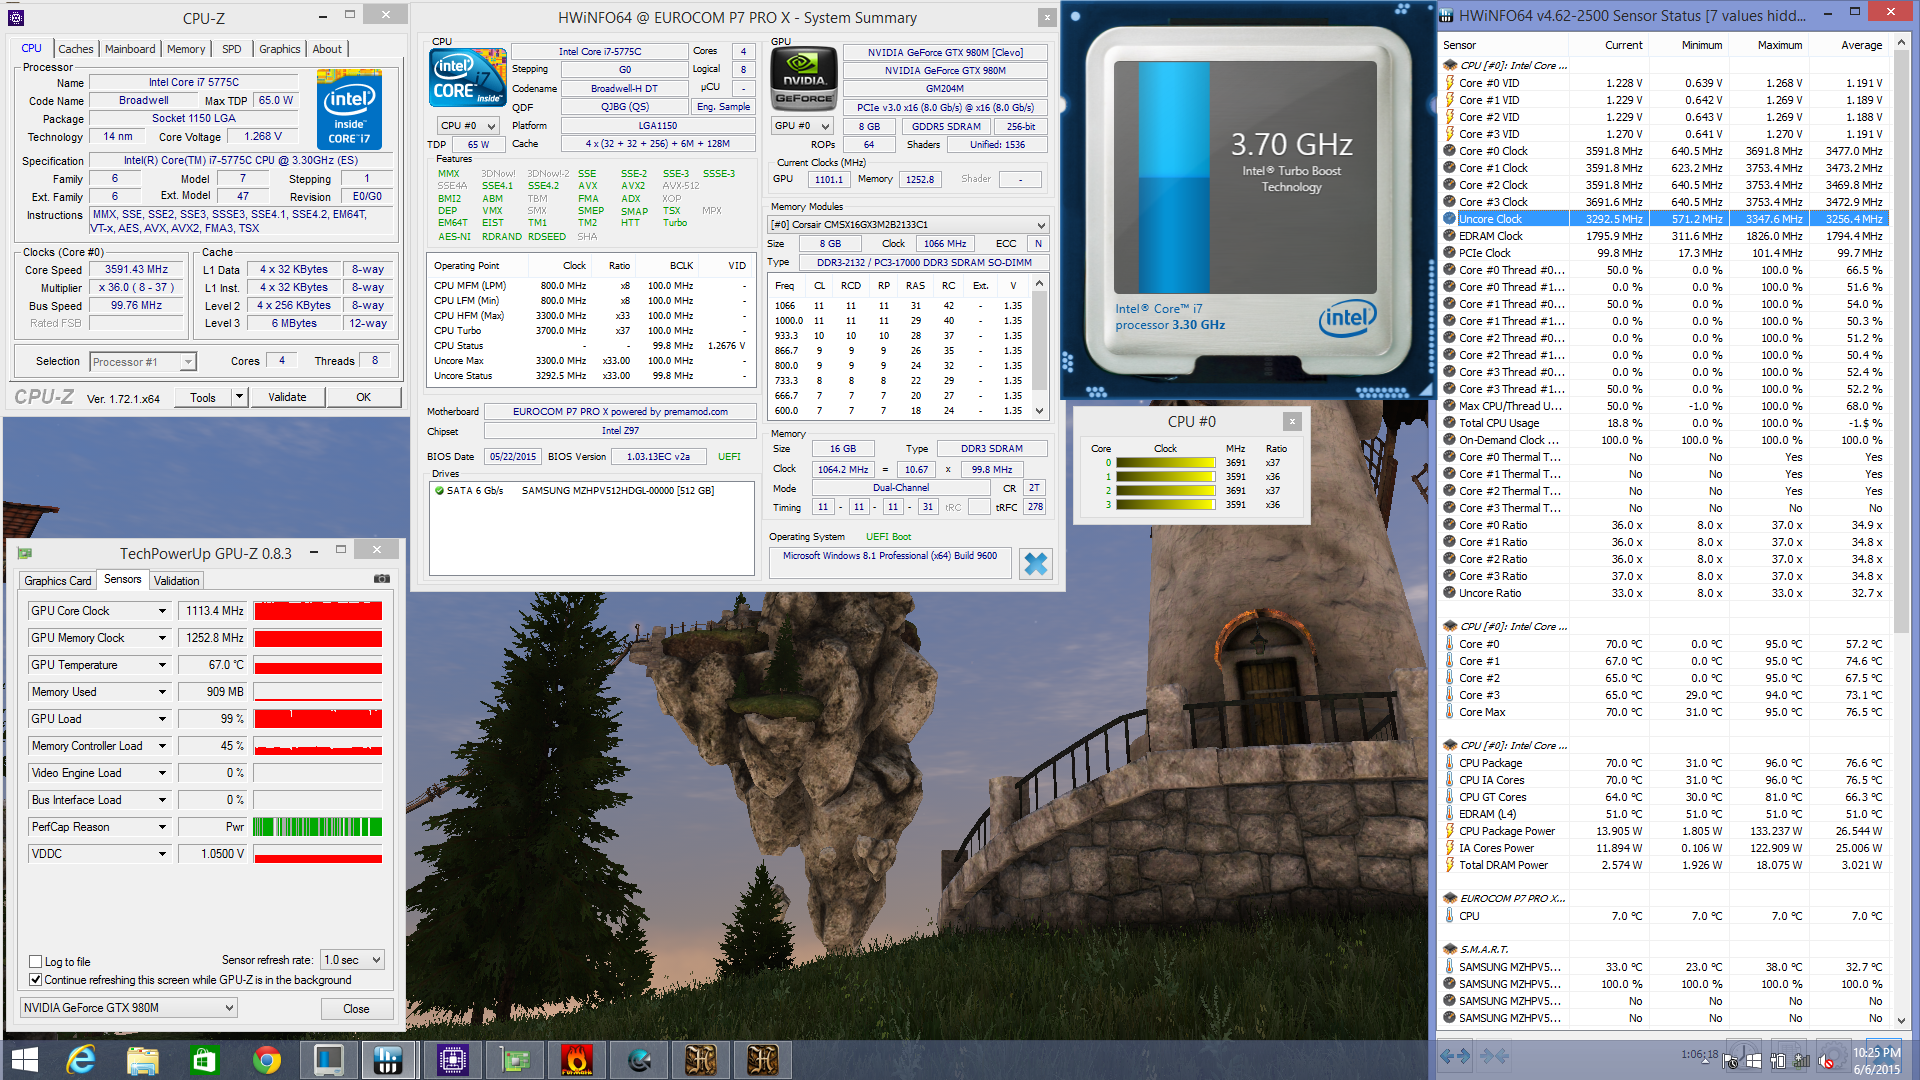The width and height of the screenshot is (1920, 1080).
Task: Open the Sensor refresh rate dropdown
Action: pos(353,960)
